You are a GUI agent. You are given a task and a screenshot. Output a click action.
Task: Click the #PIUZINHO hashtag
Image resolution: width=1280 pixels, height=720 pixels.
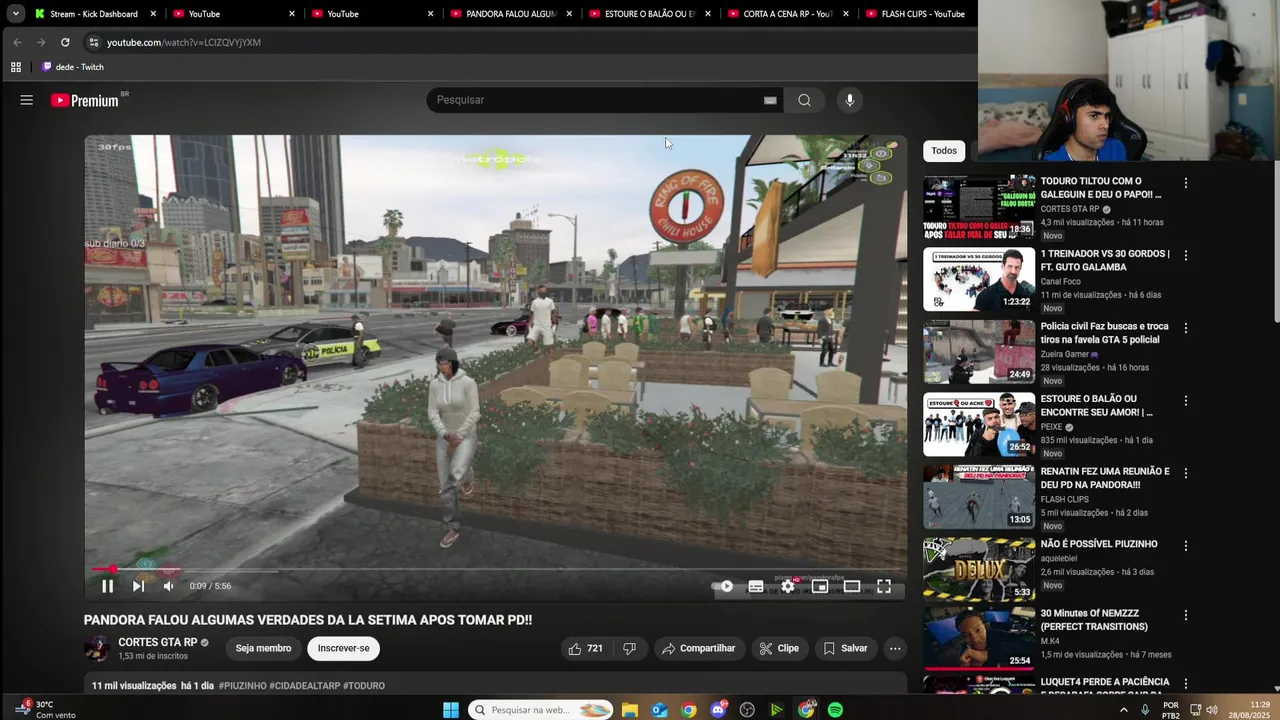(242, 686)
